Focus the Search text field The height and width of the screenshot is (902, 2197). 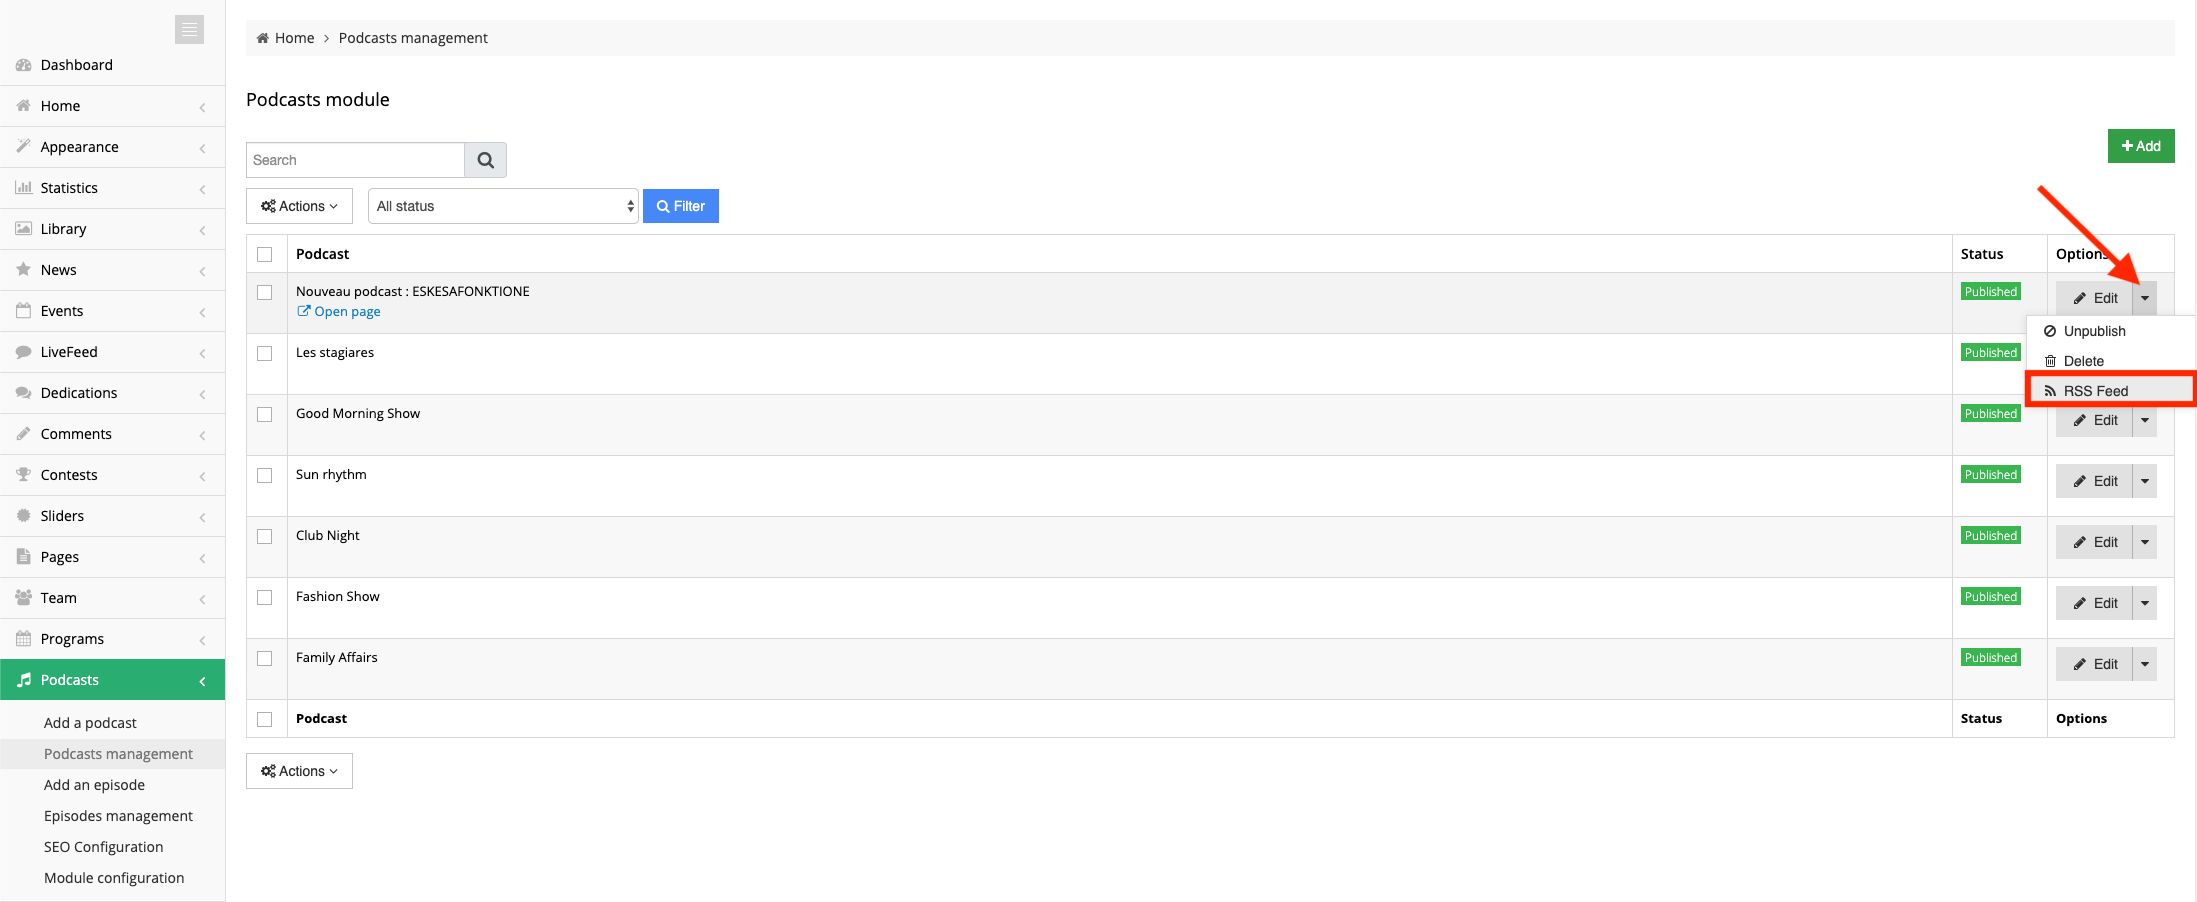click(x=355, y=160)
